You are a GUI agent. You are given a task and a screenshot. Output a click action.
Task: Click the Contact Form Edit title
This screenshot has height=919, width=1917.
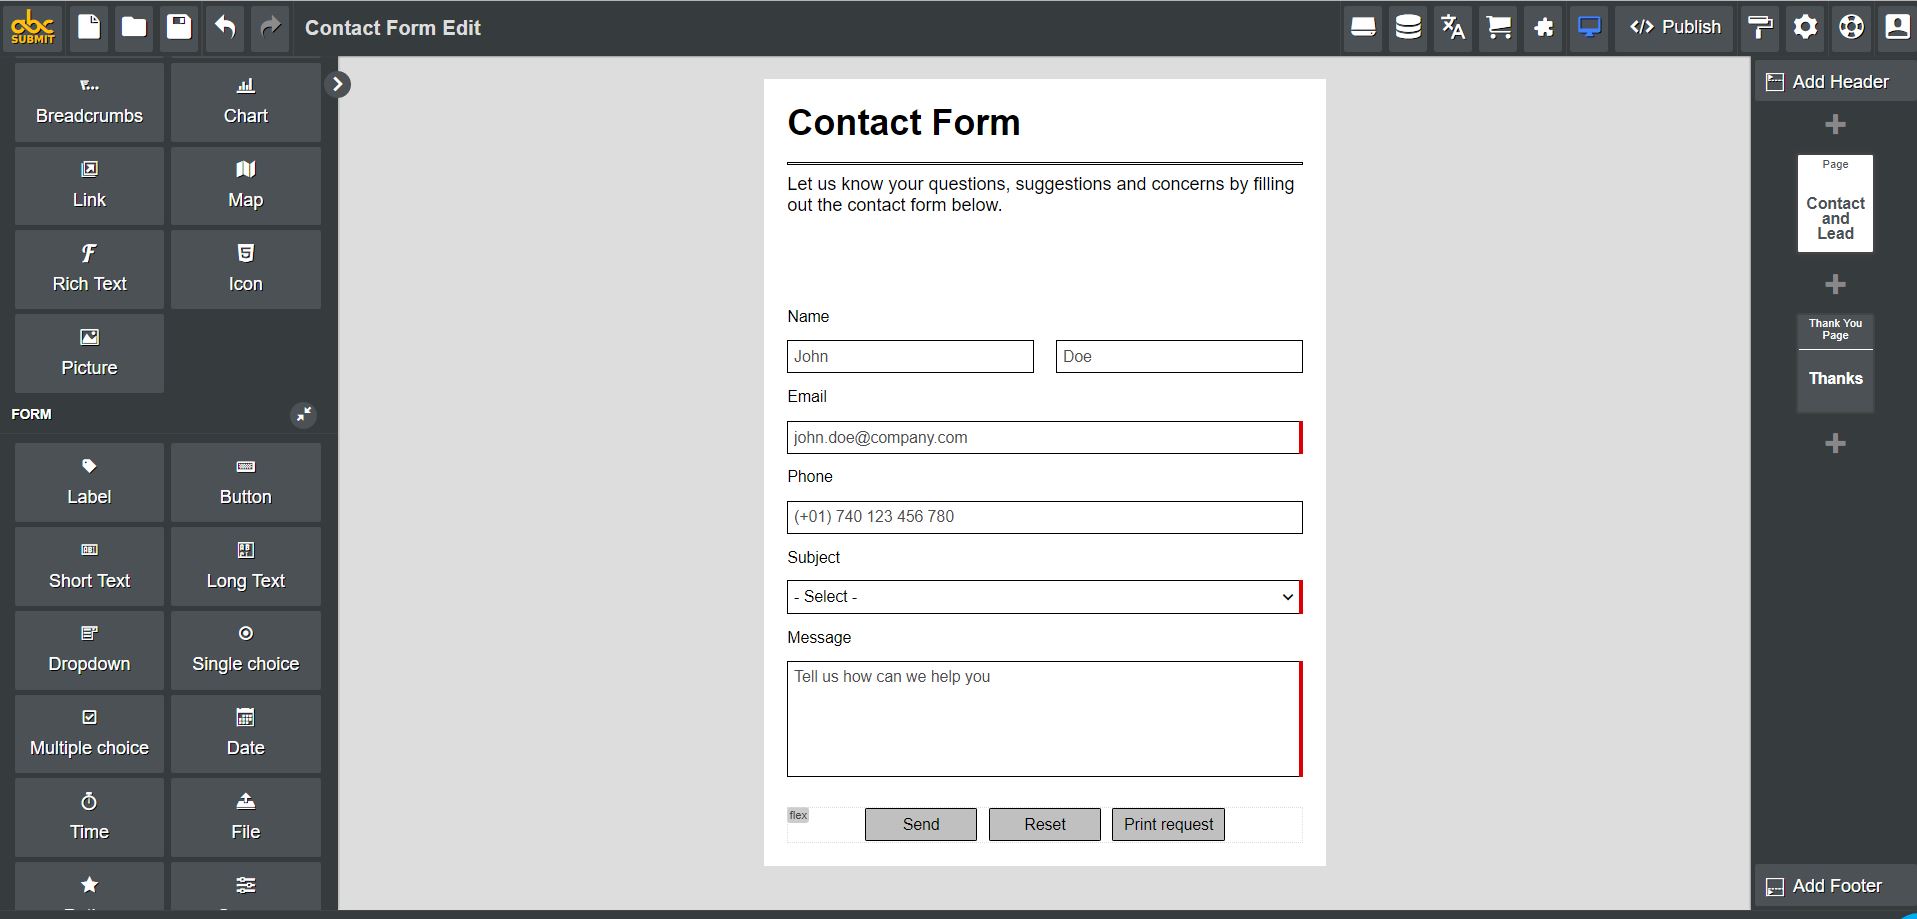coord(393,28)
